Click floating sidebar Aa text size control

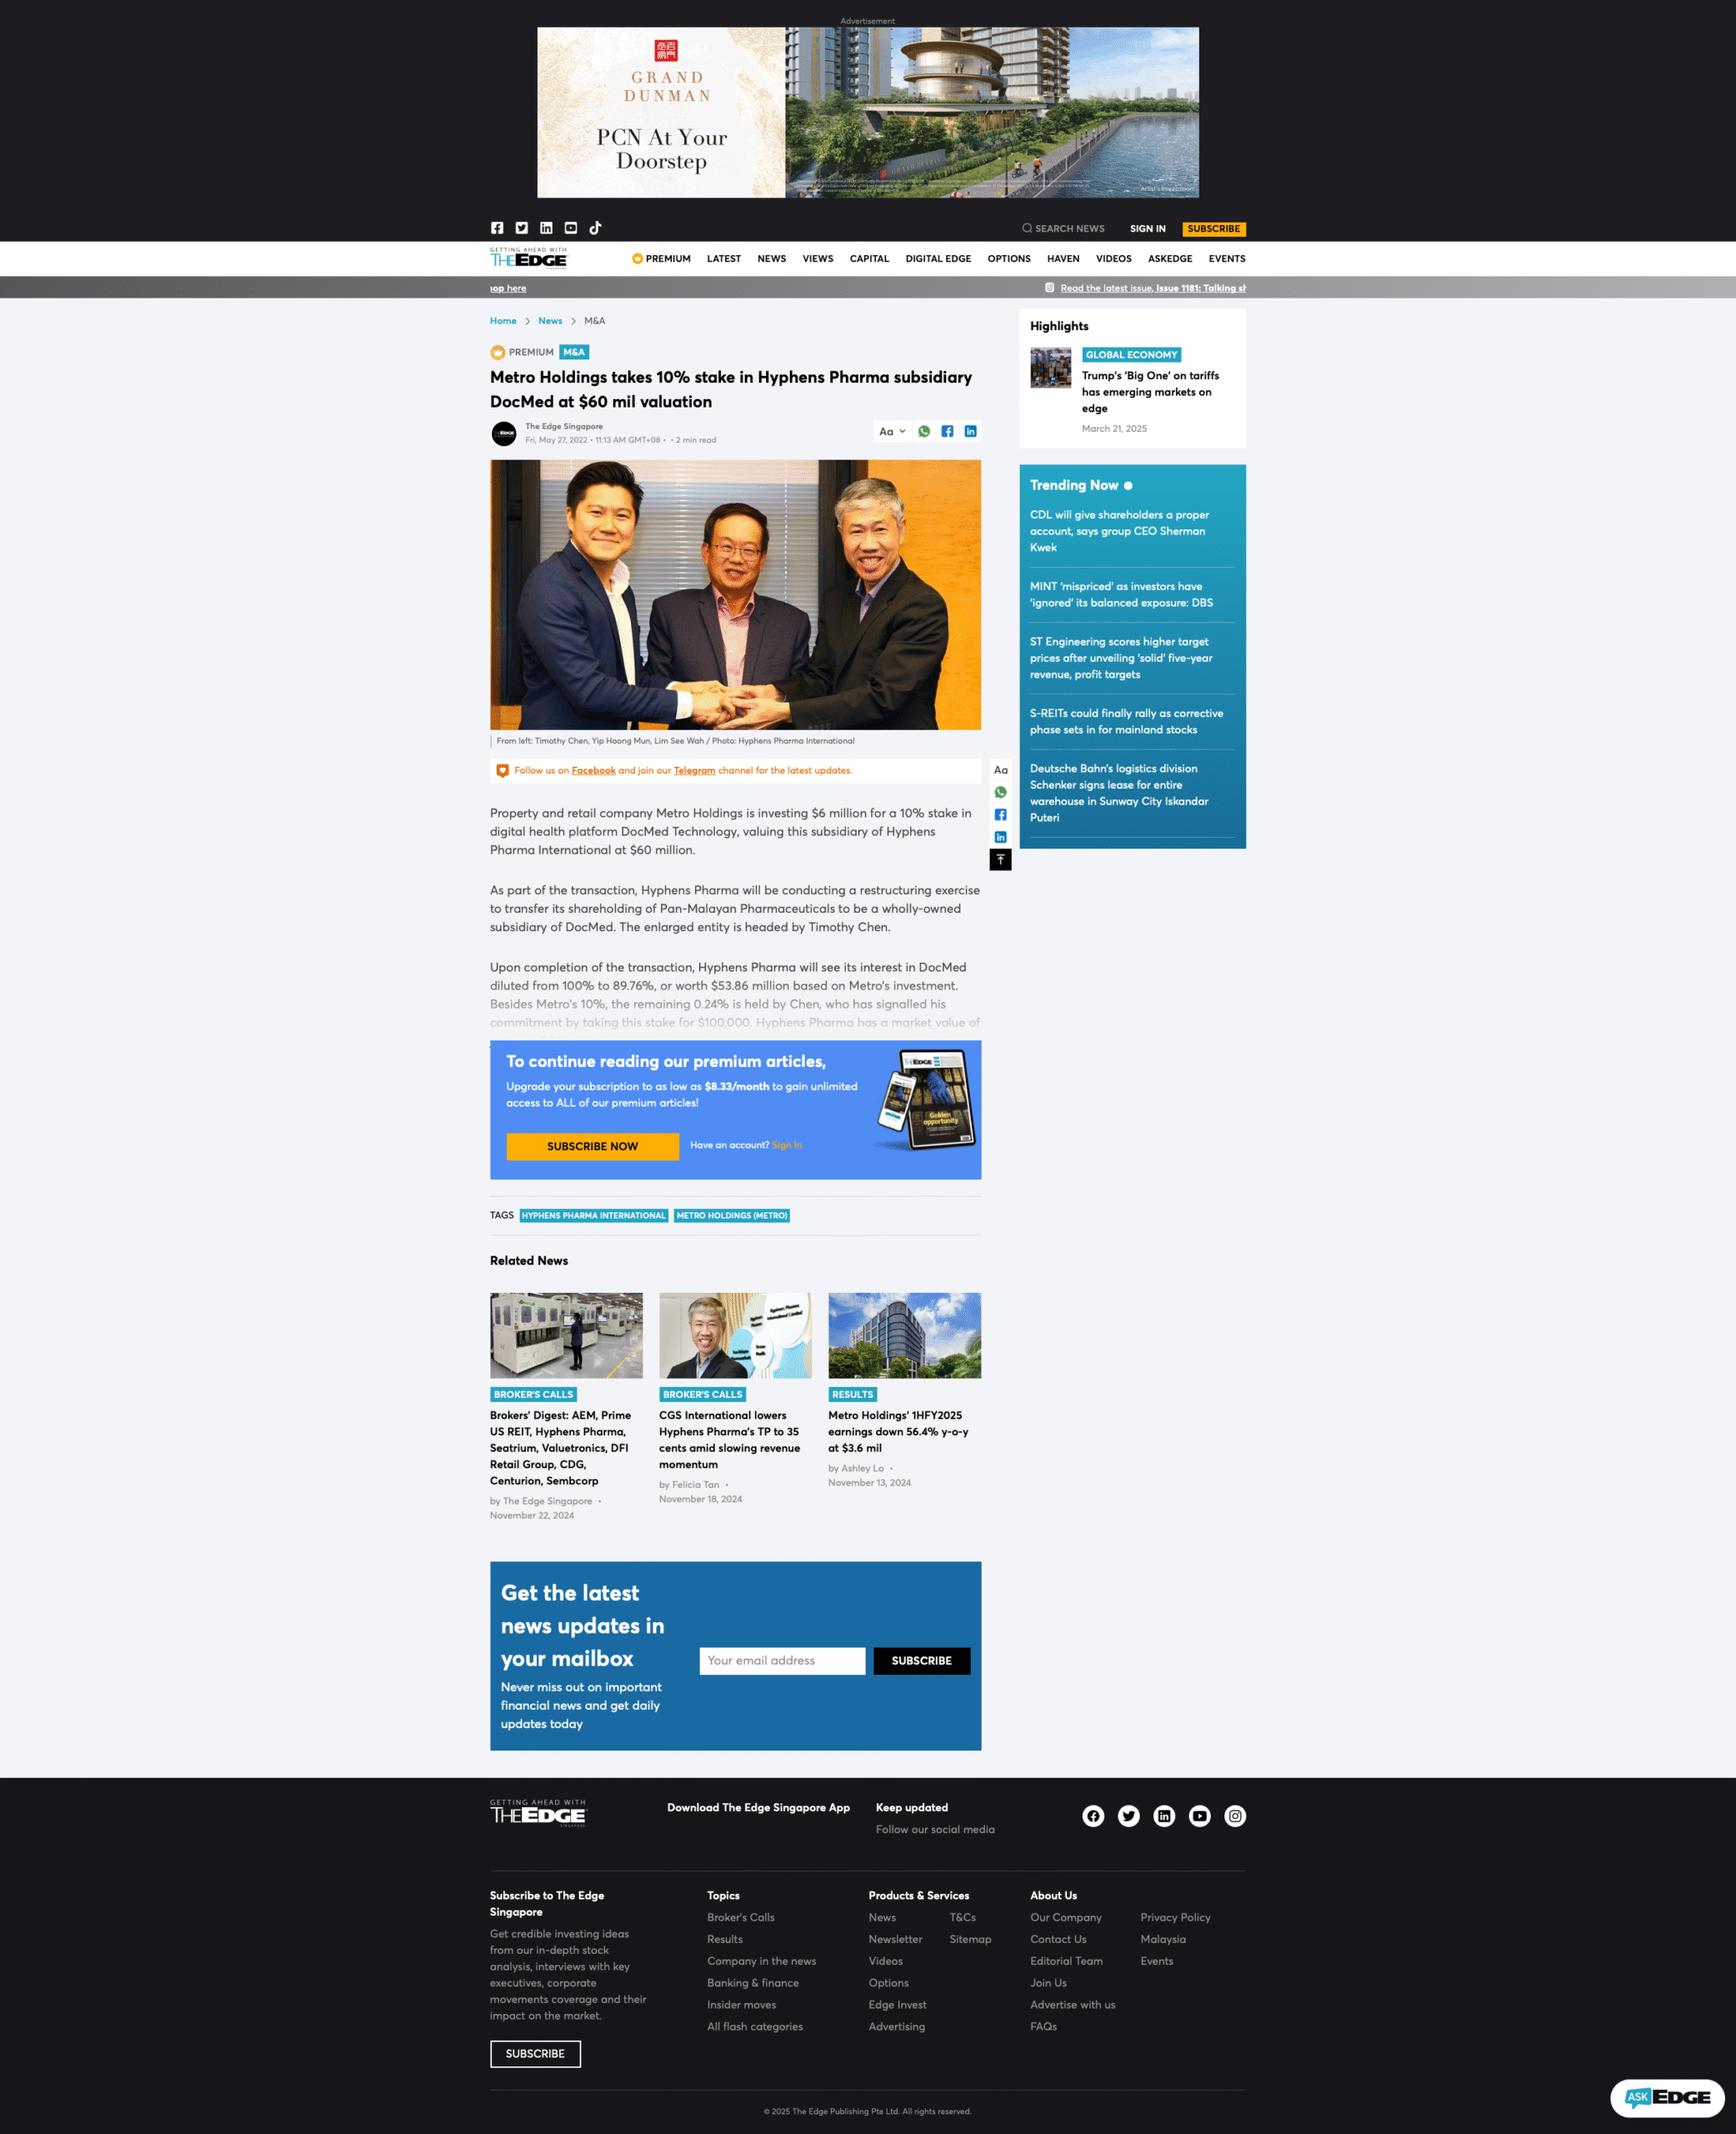1000,770
